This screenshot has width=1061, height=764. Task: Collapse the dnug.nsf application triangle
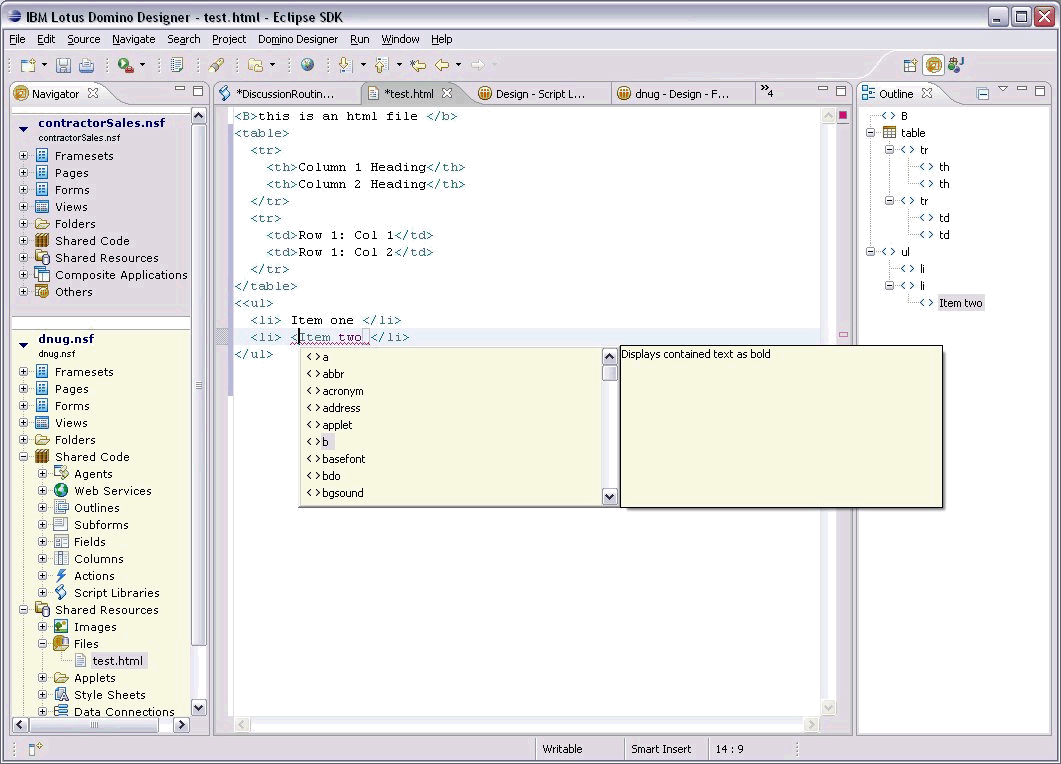click(24, 344)
